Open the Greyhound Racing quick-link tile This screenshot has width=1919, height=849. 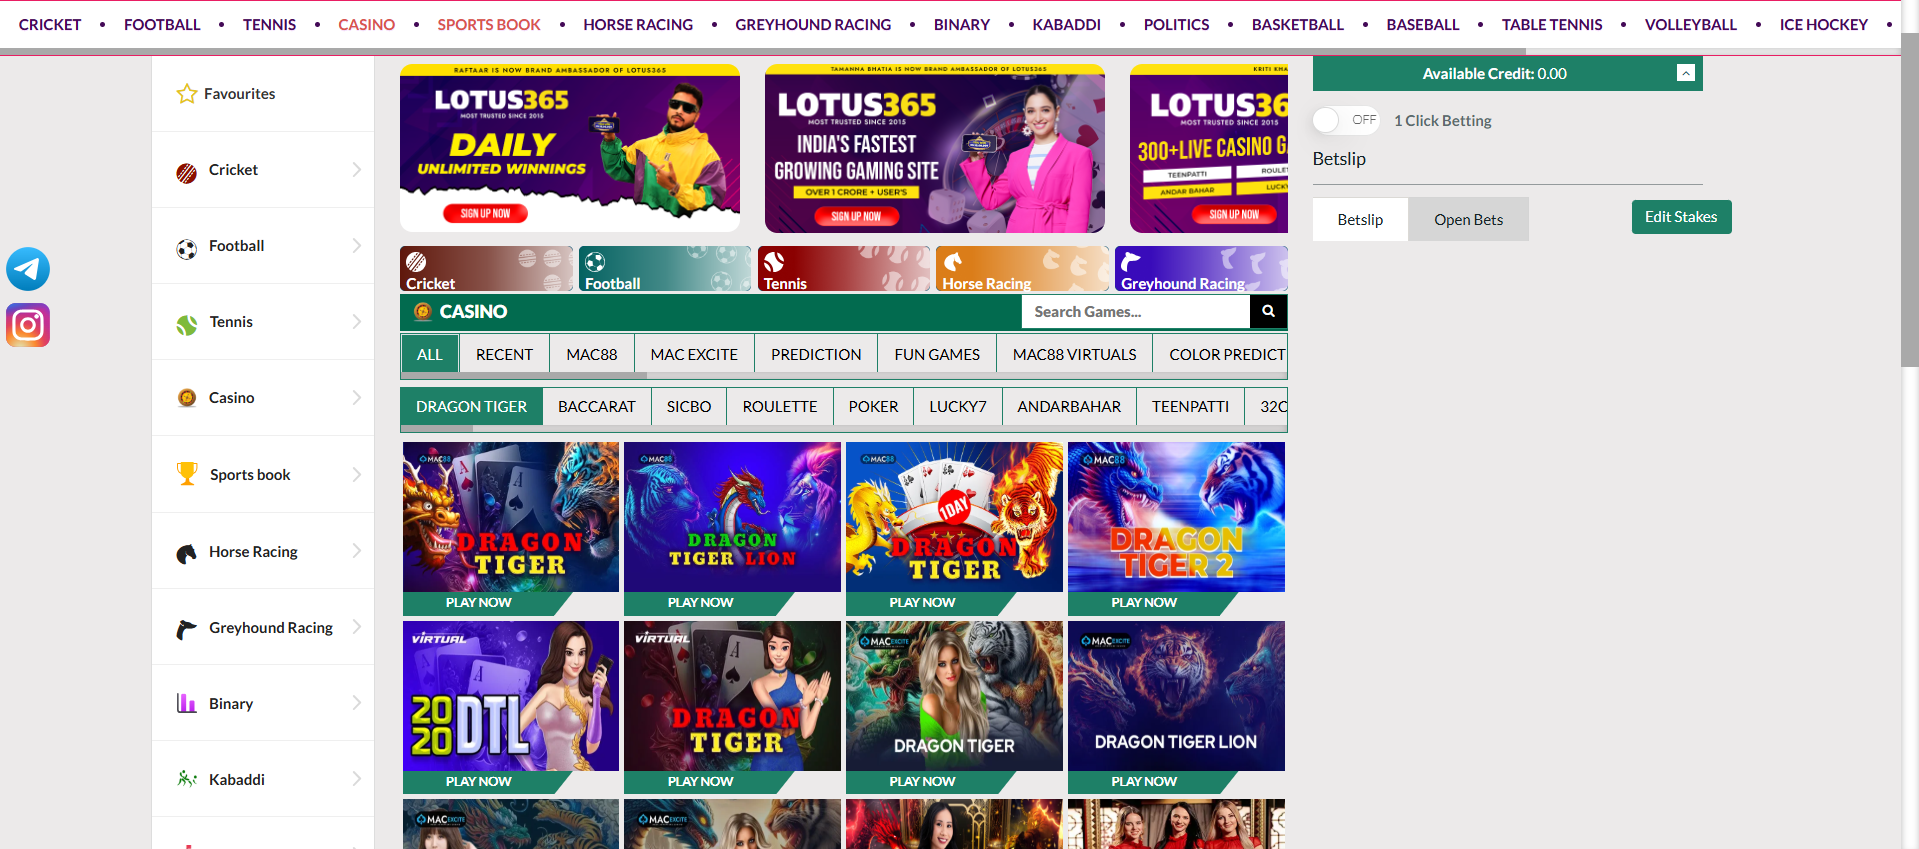click(x=1201, y=269)
